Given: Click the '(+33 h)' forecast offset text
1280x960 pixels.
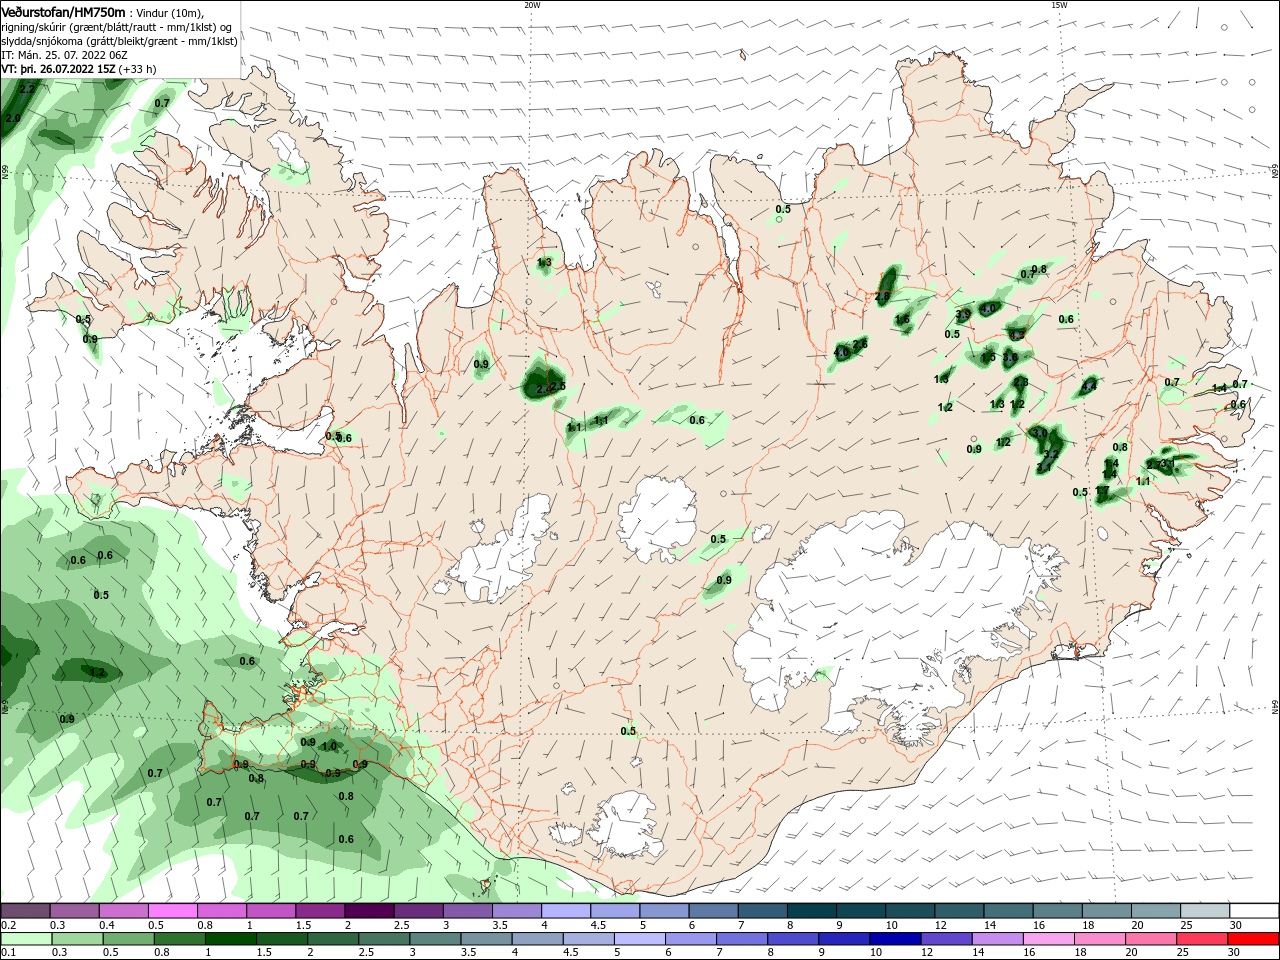Looking at the screenshot, I should click(x=137, y=70).
